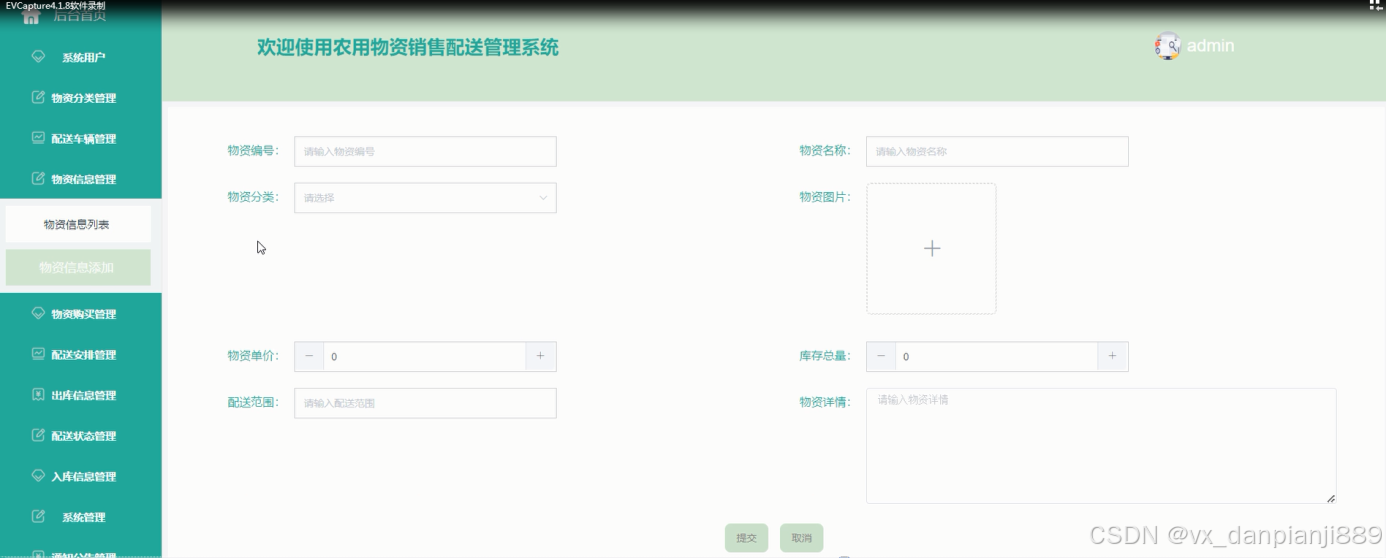Expand the 配送安排管理 sidebar menu
The width and height of the screenshot is (1386, 558).
point(80,355)
